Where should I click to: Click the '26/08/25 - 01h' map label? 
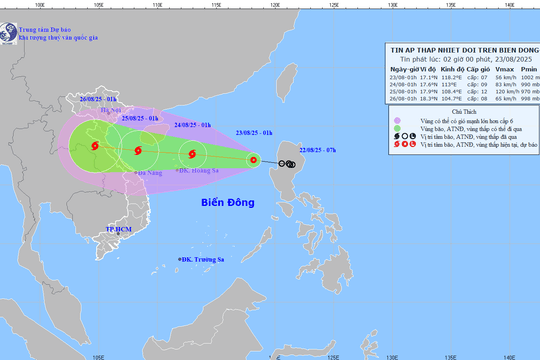tap(98, 99)
